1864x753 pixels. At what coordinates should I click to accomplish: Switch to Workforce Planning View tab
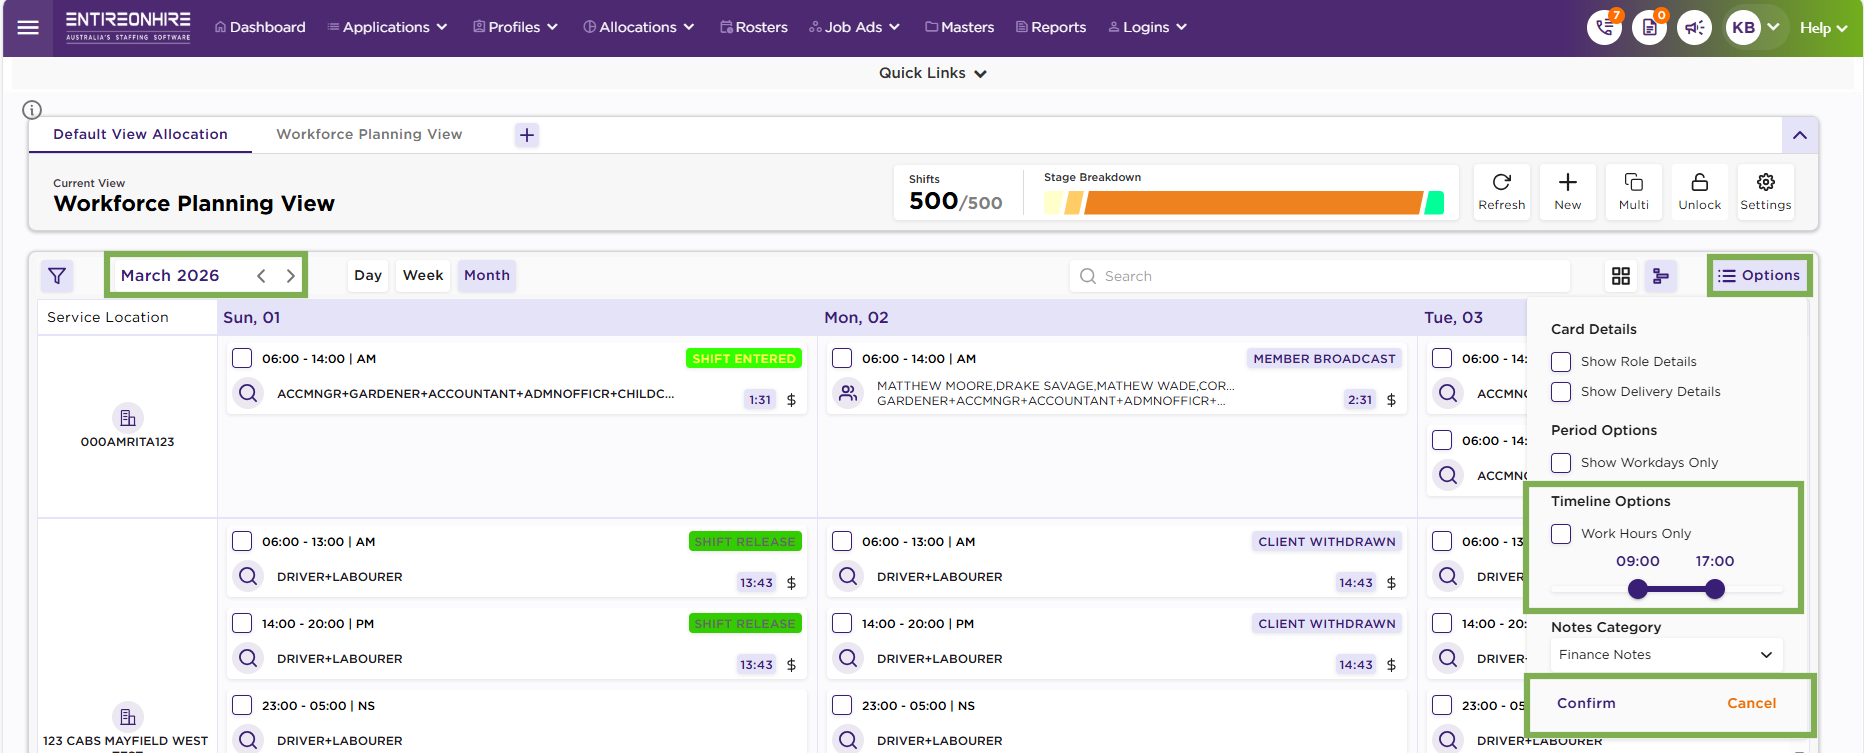click(x=369, y=134)
